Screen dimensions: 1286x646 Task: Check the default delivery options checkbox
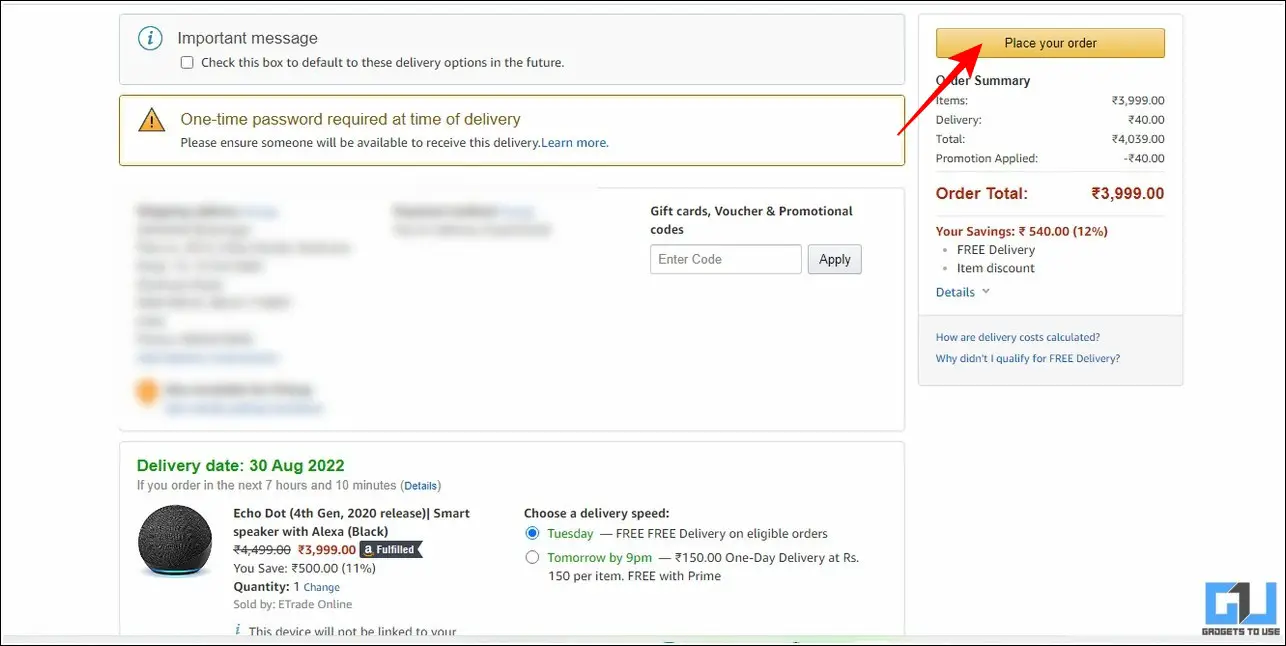click(187, 62)
